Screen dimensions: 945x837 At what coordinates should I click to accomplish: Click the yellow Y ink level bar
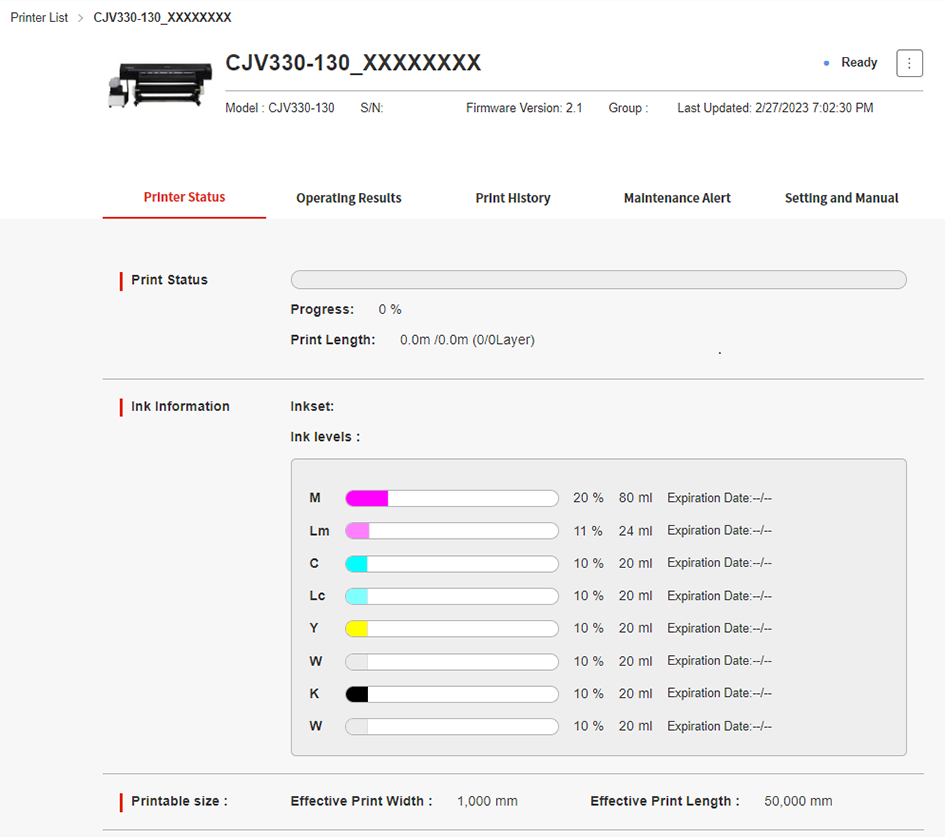click(451, 629)
